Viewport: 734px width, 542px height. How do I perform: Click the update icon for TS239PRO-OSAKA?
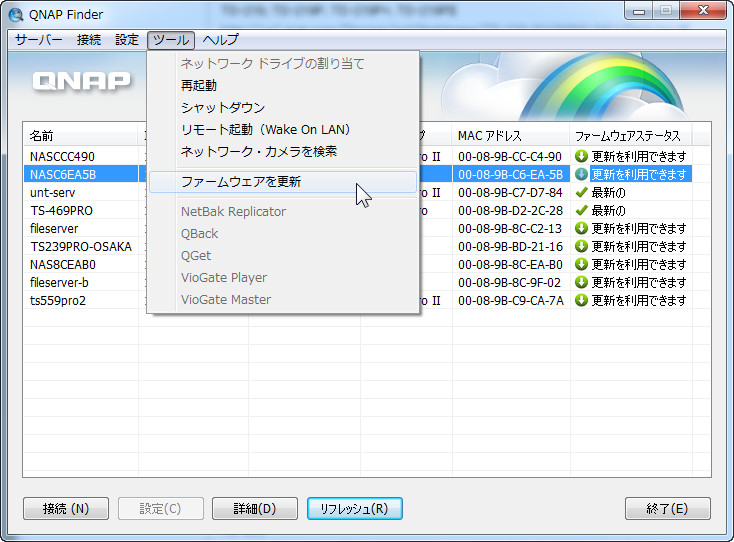[x=581, y=246]
